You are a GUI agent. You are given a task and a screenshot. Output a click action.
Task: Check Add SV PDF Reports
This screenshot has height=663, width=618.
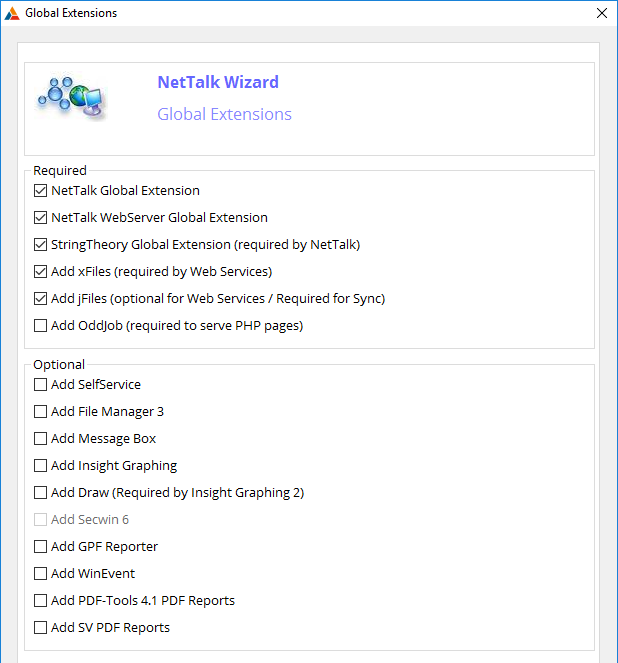coord(40,628)
